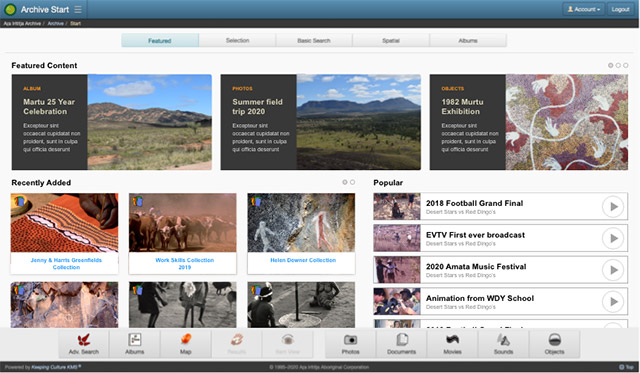This screenshot has width=640, height=373.
Task: Switch to the Selection tab
Action: [x=237, y=40]
